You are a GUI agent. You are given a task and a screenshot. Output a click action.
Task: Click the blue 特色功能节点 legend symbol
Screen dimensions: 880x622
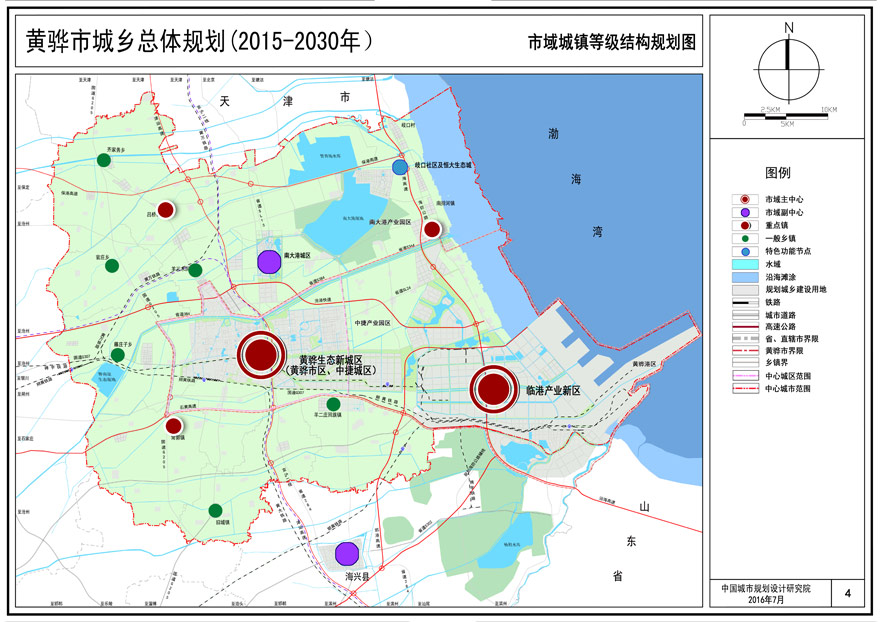[x=745, y=251]
